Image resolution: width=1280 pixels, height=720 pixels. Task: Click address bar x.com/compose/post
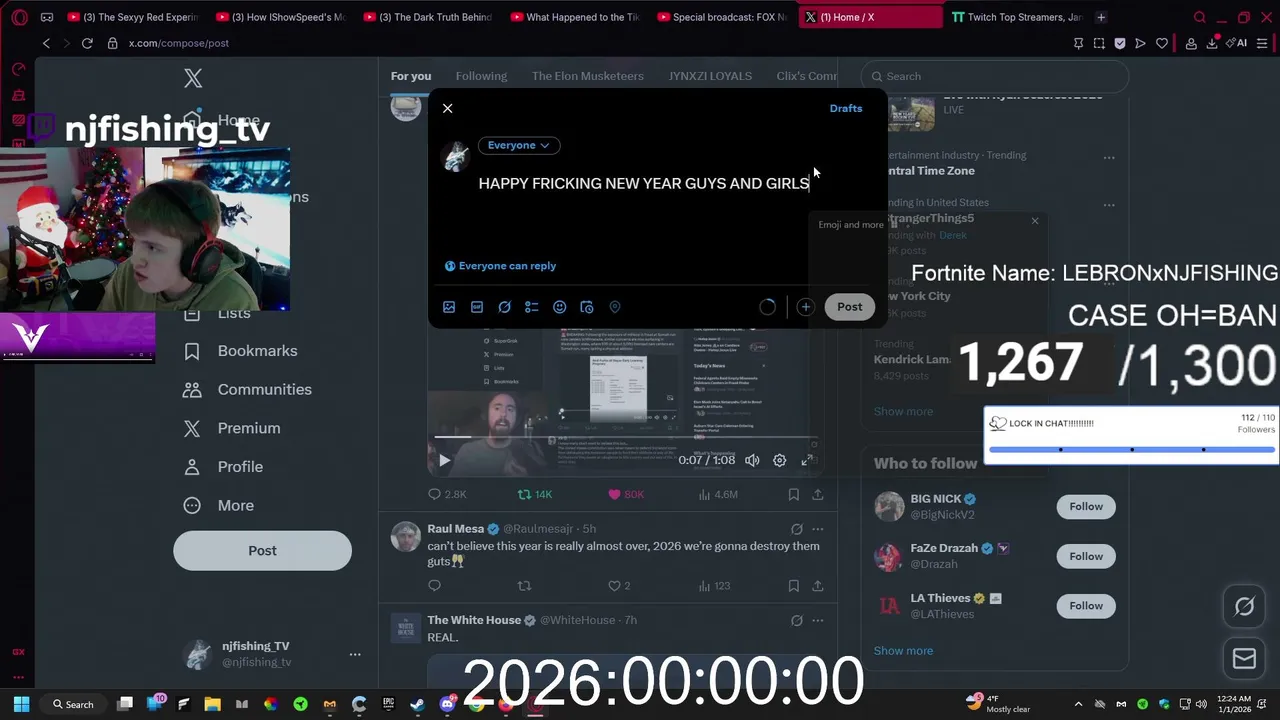[x=179, y=43]
